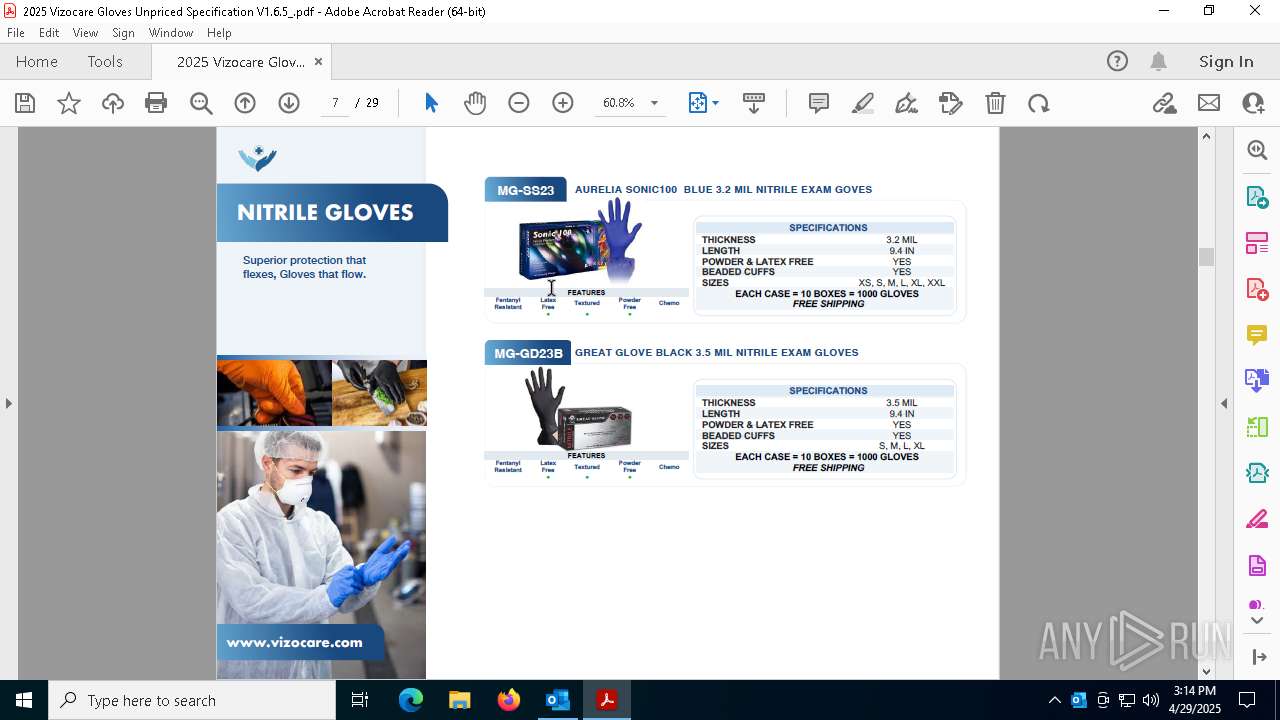The width and height of the screenshot is (1280, 720).
Task: Open fit page options icon
Action: [703, 103]
